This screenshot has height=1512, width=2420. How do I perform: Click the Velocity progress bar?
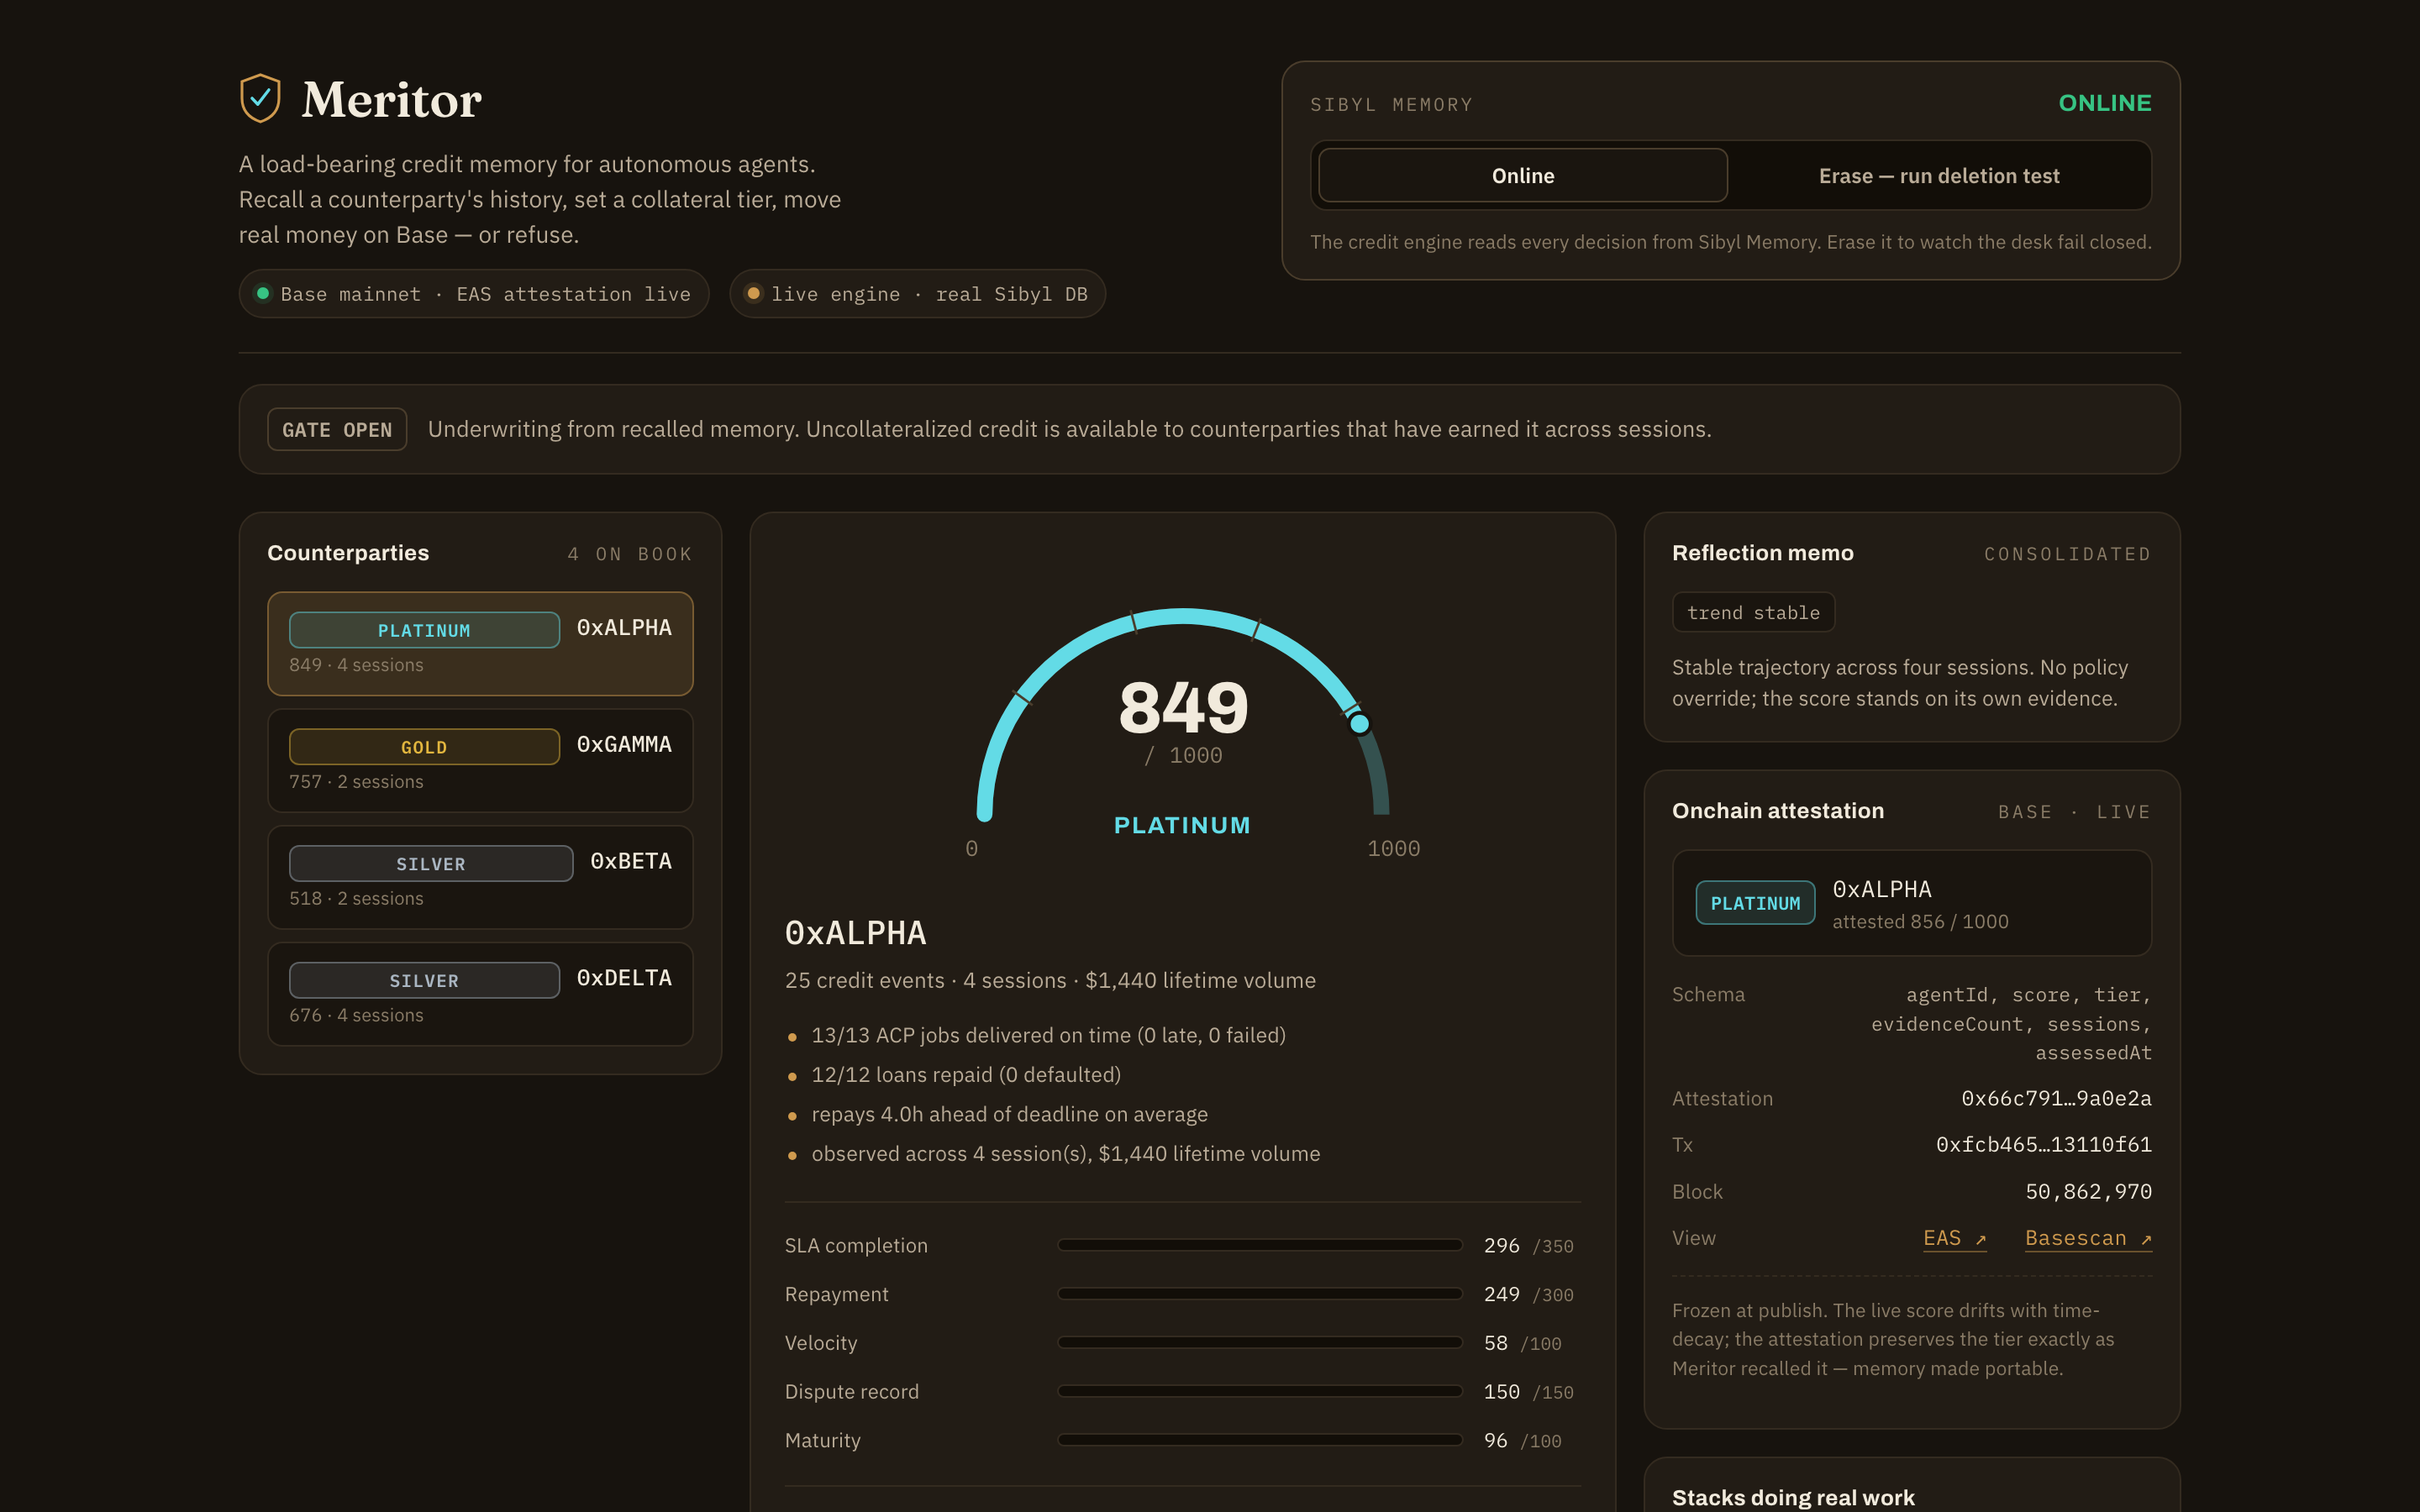tap(1260, 1343)
